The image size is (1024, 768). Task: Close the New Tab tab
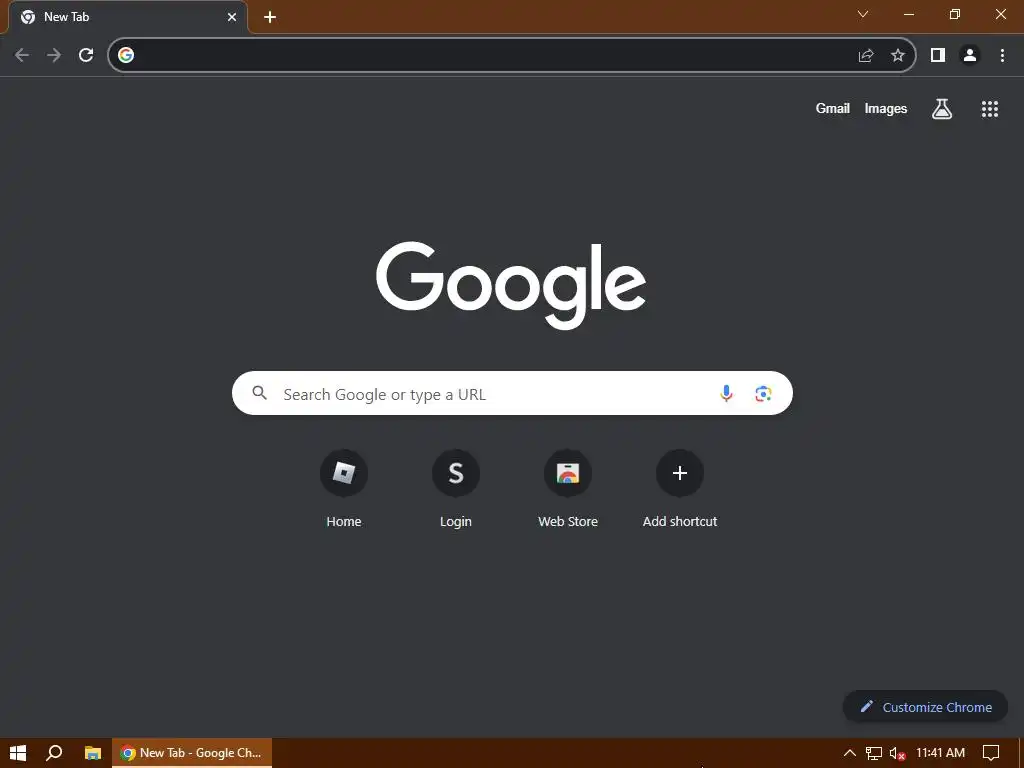tap(232, 17)
